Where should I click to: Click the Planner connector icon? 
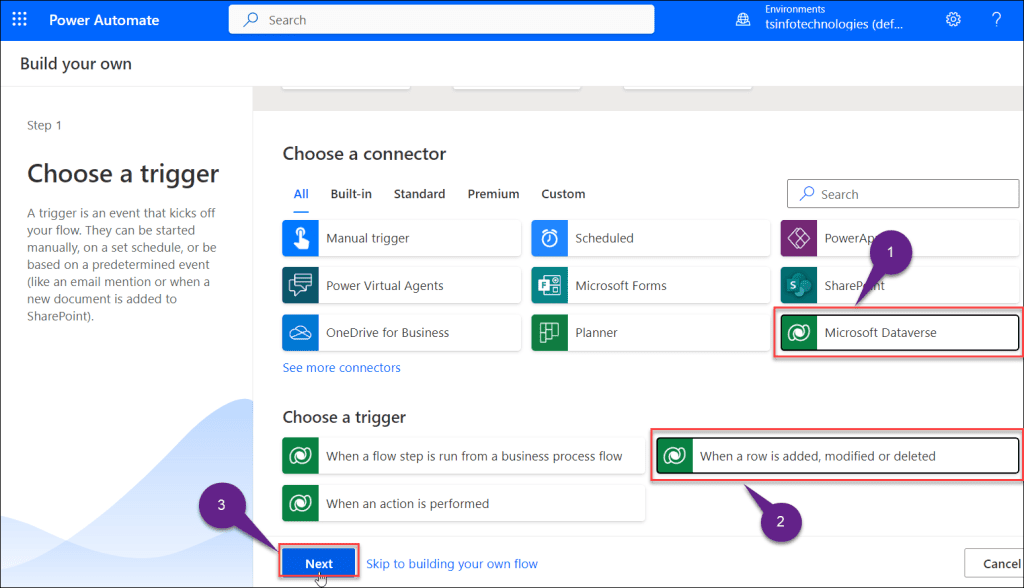[x=549, y=333]
